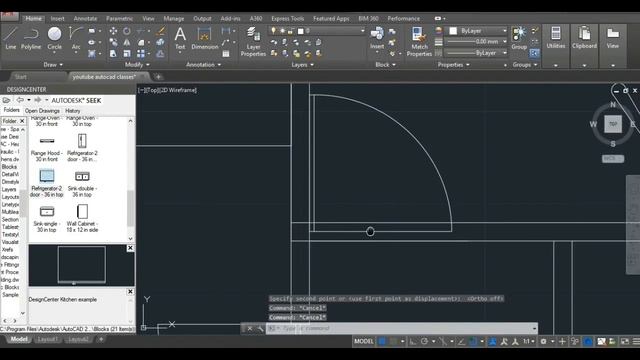Click the Annotation Monitor plus icon
This screenshot has width=640, height=360.
point(562,341)
